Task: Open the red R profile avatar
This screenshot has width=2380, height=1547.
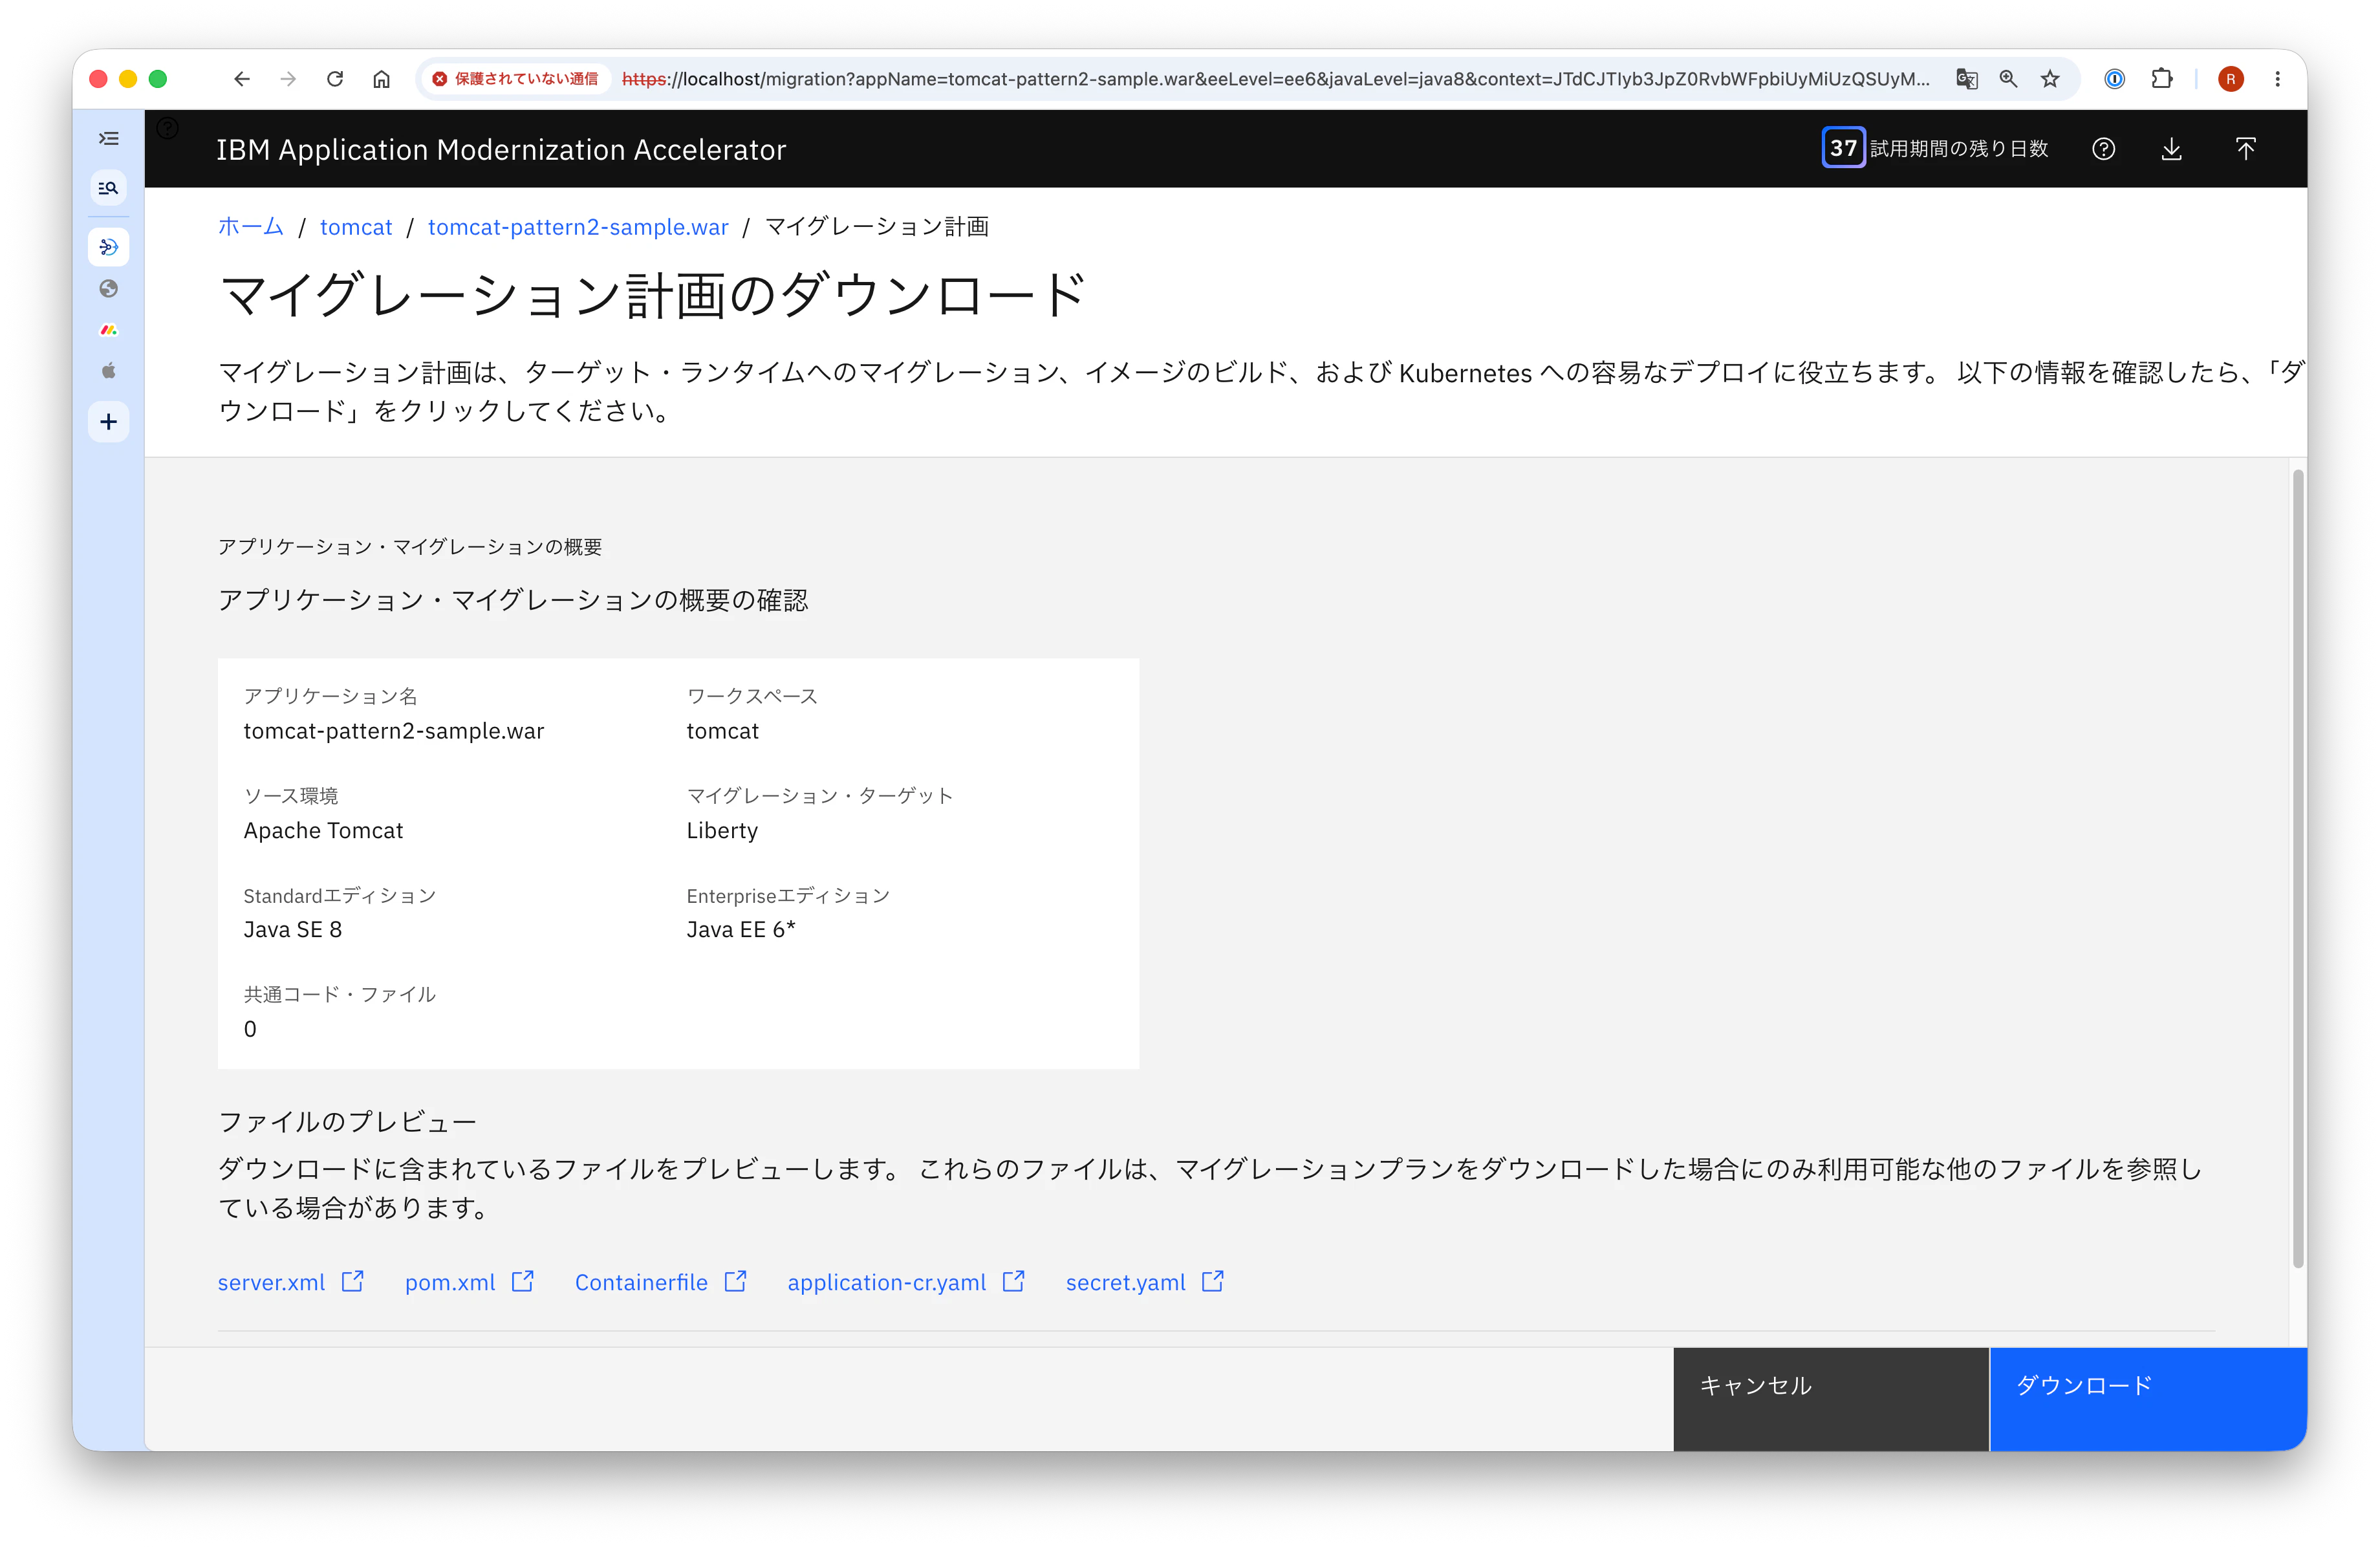Action: tap(2230, 79)
